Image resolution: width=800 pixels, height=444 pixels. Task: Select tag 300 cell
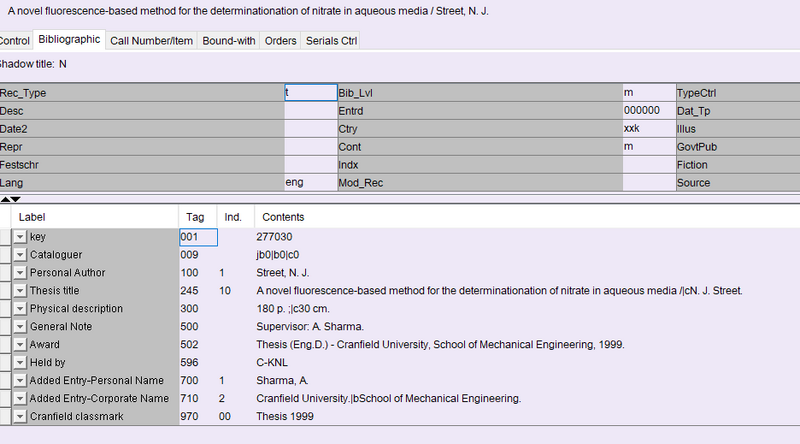(x=198, y=309)
